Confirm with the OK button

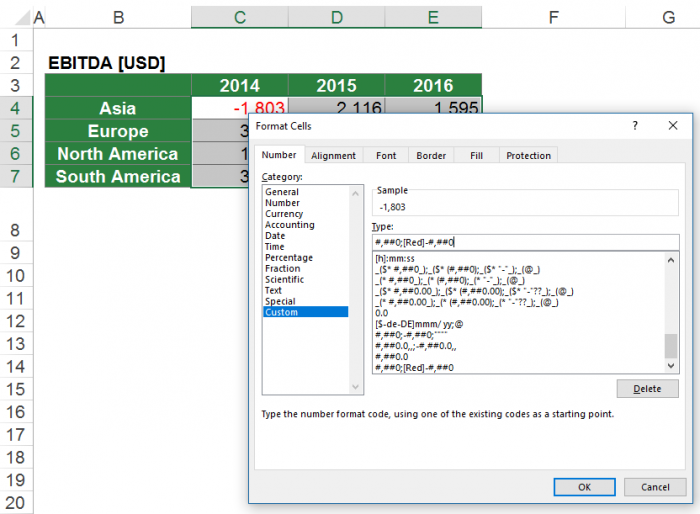(584, 487)
